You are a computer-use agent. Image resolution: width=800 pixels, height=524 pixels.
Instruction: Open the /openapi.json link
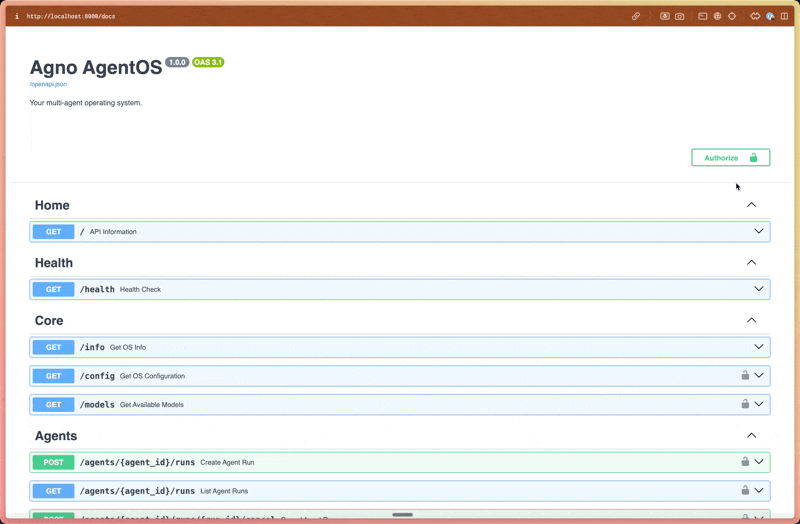(x=48, y=84)
